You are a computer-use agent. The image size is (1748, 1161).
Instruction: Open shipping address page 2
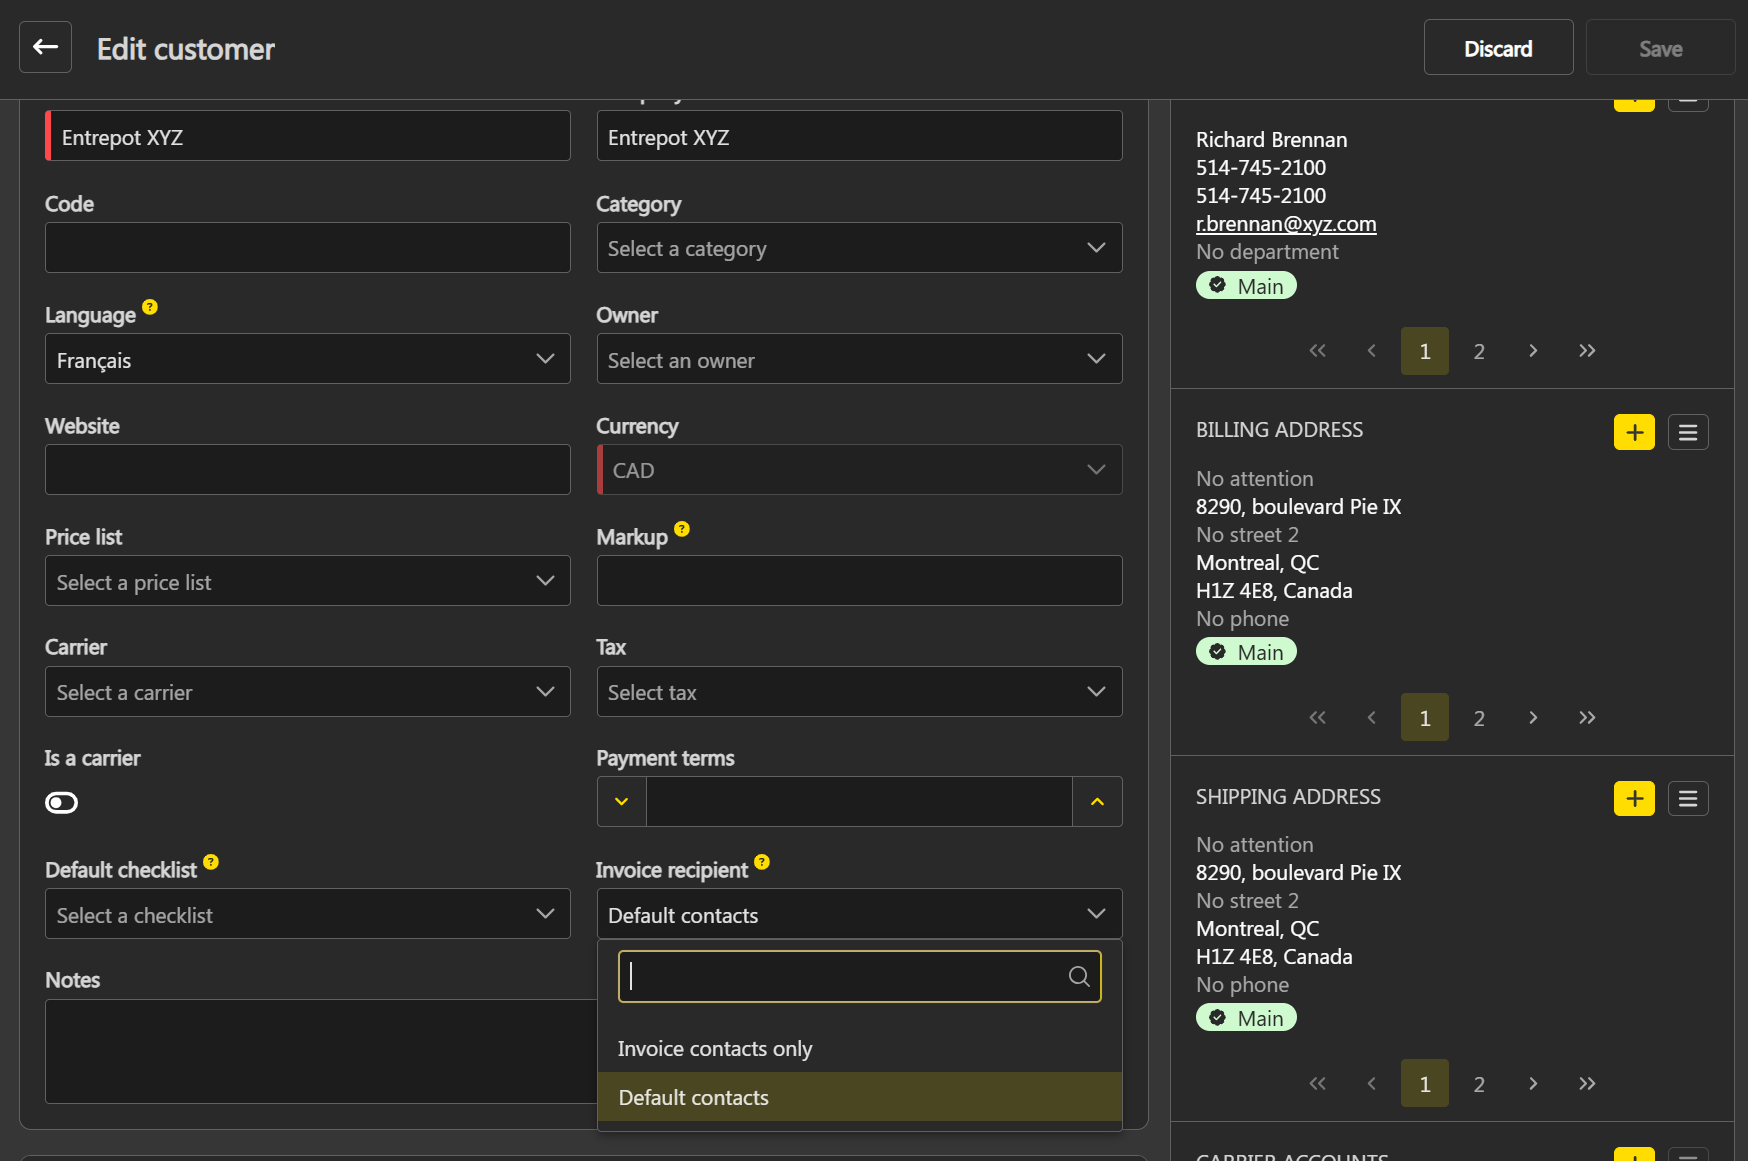click(1479, 1084)
